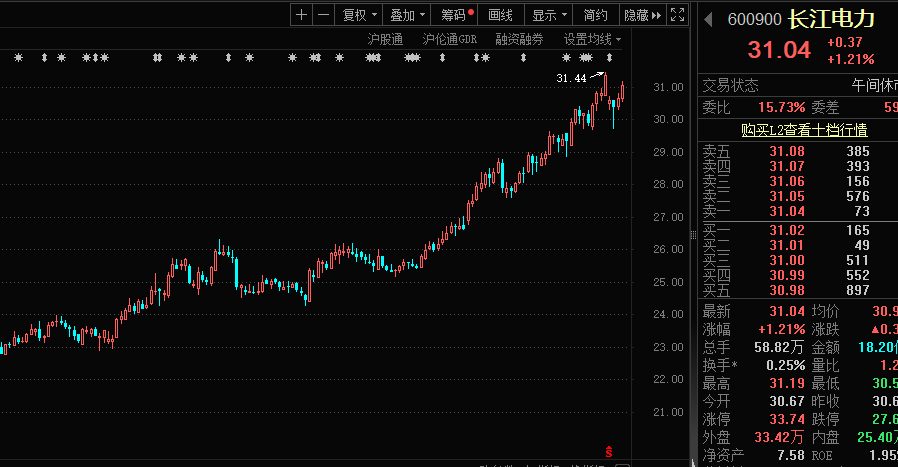Switch to 融资融券 tab
This screenshot has height=467, width=898.
coord(519,39)
